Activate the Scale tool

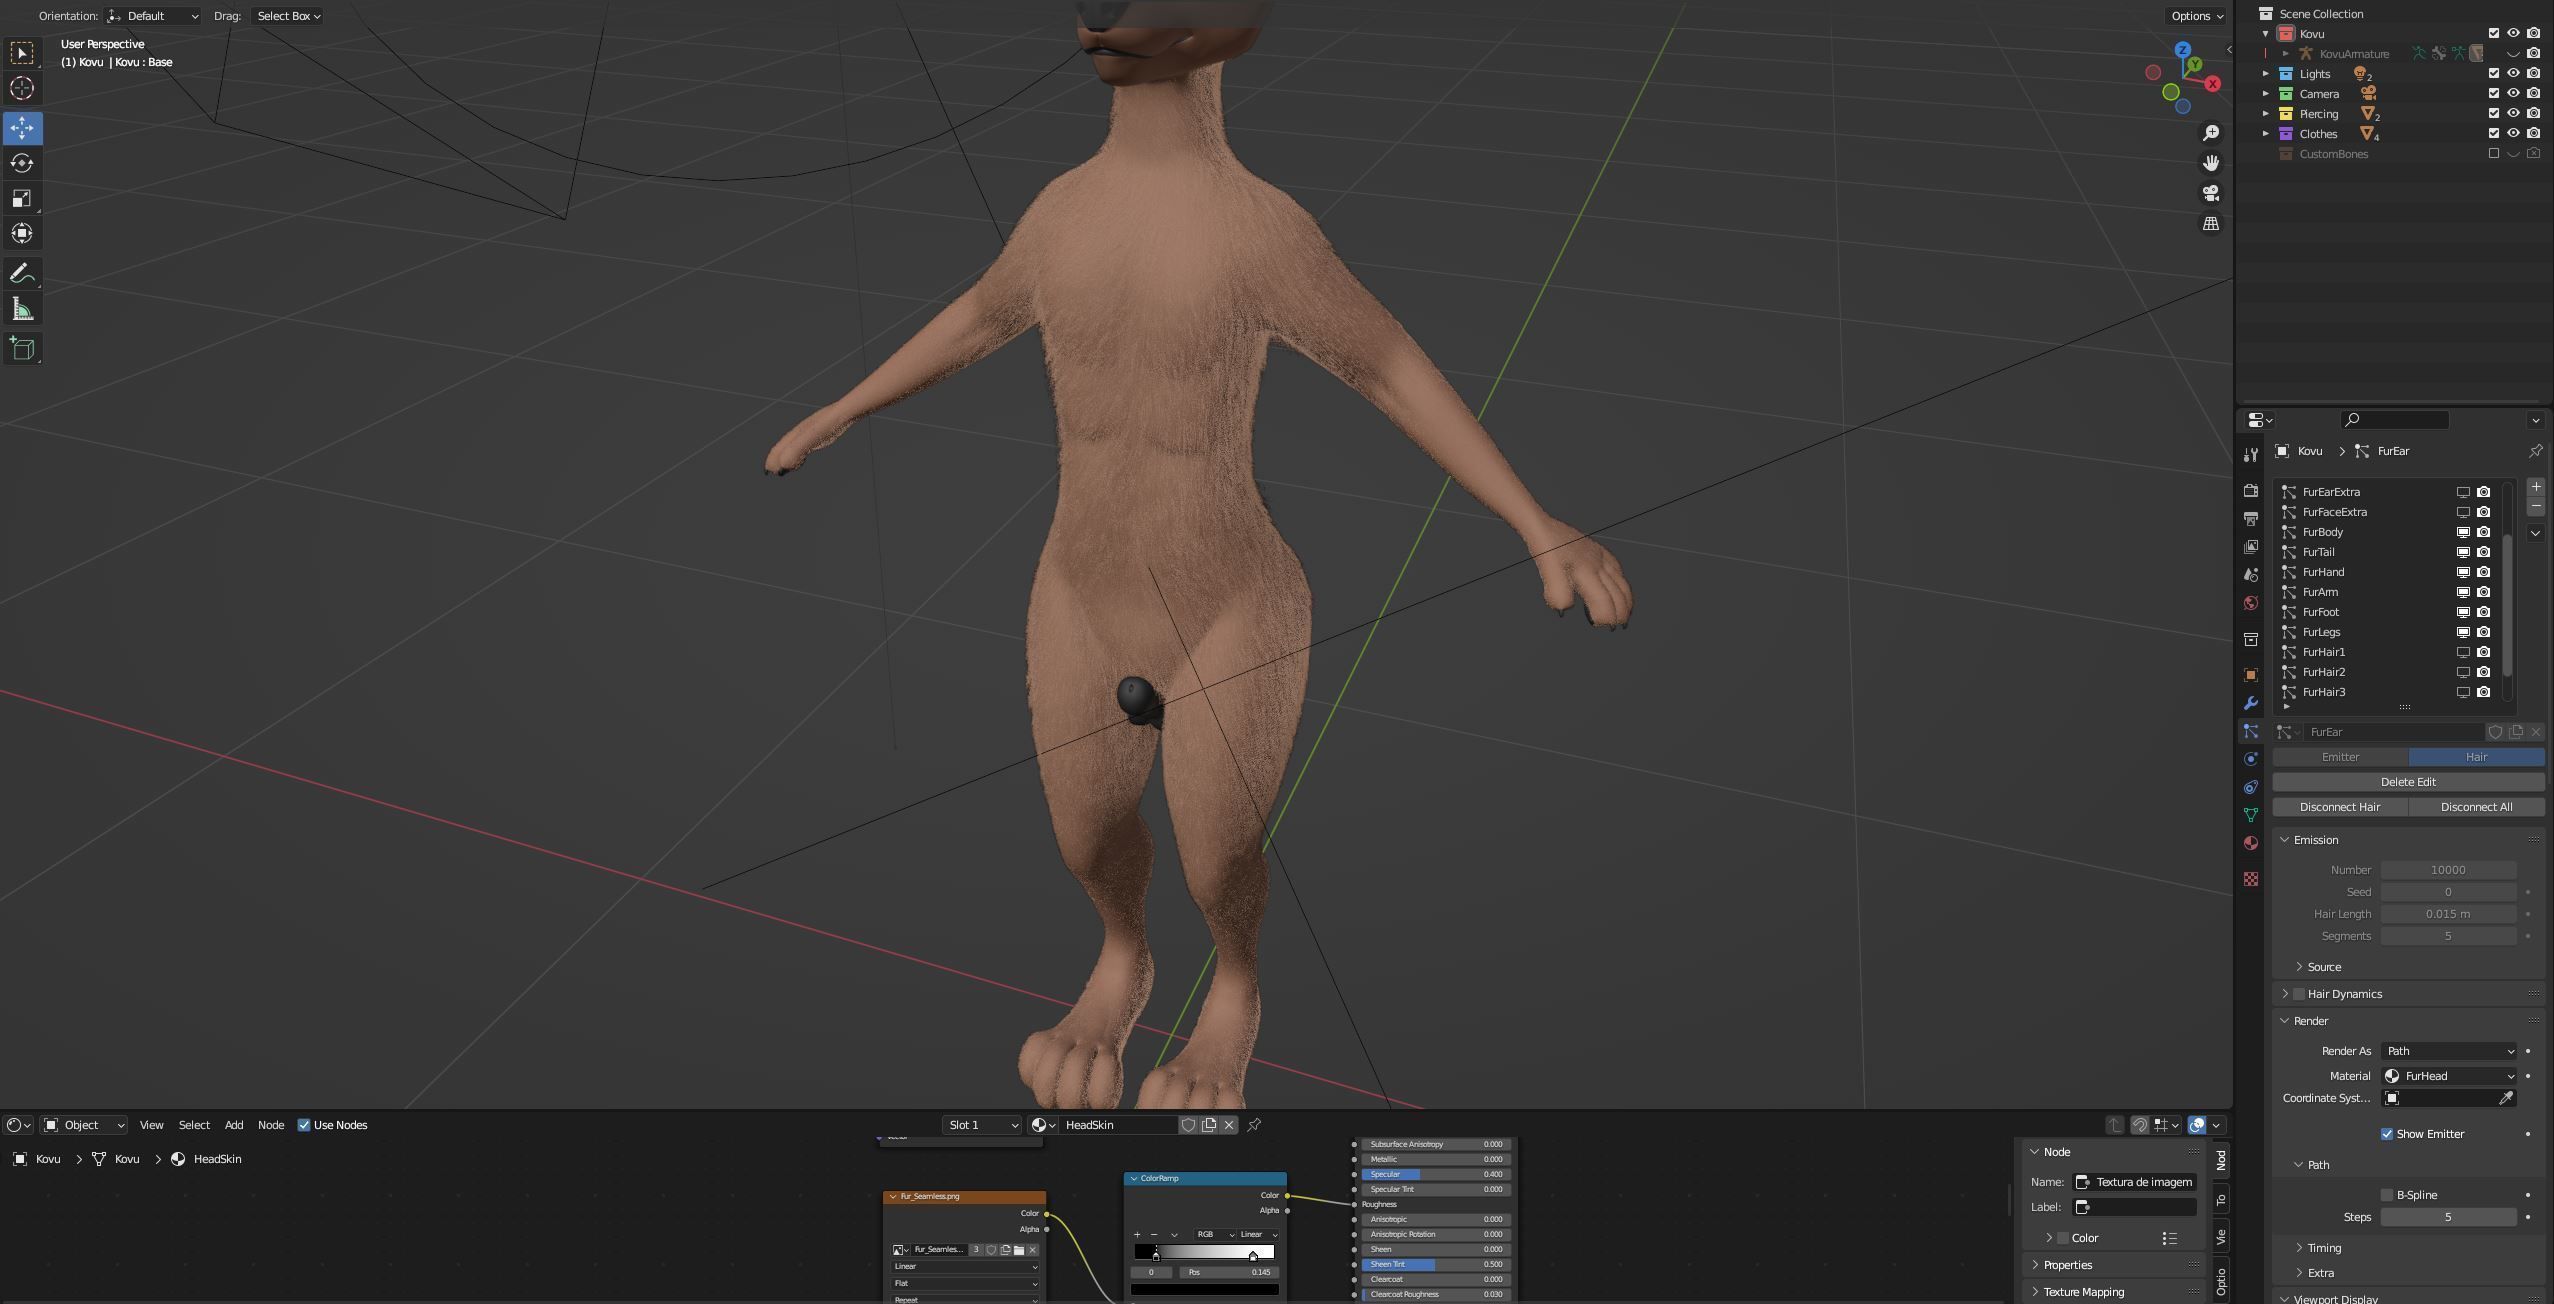coord(22,198)
